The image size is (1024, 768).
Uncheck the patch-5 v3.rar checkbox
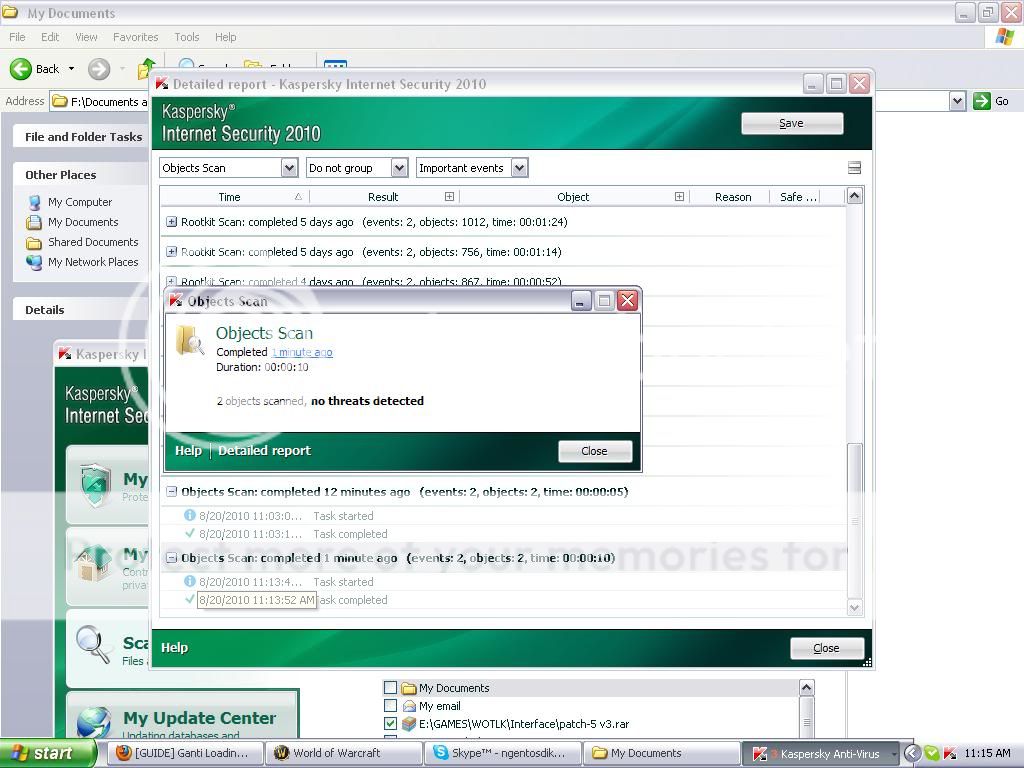pyautogui.click(x=391, y=723)
